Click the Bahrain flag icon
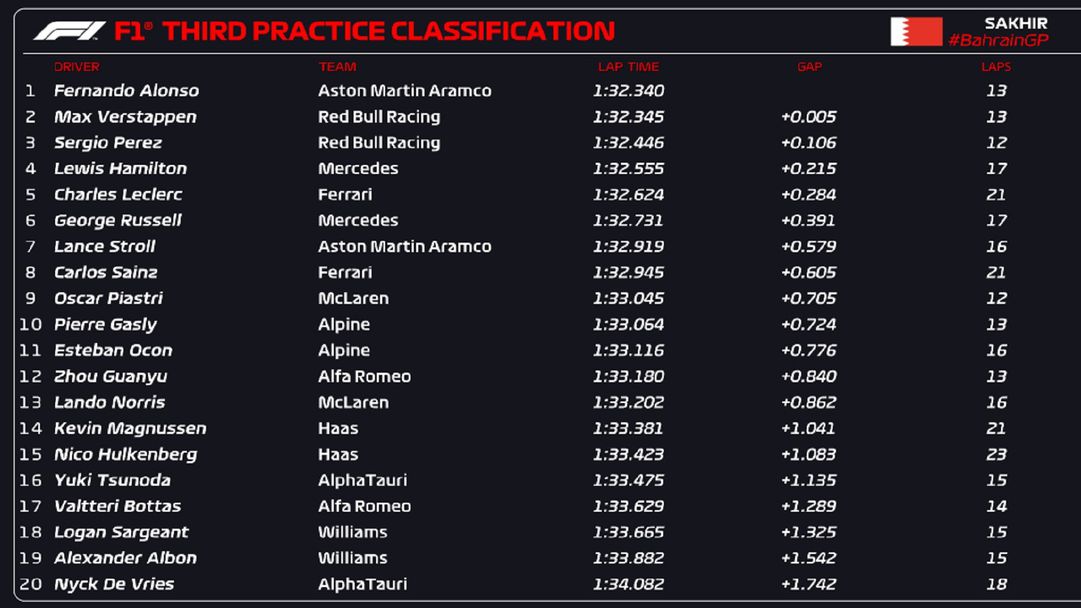Screen dimensions: 1081x608 pos(915,32)
